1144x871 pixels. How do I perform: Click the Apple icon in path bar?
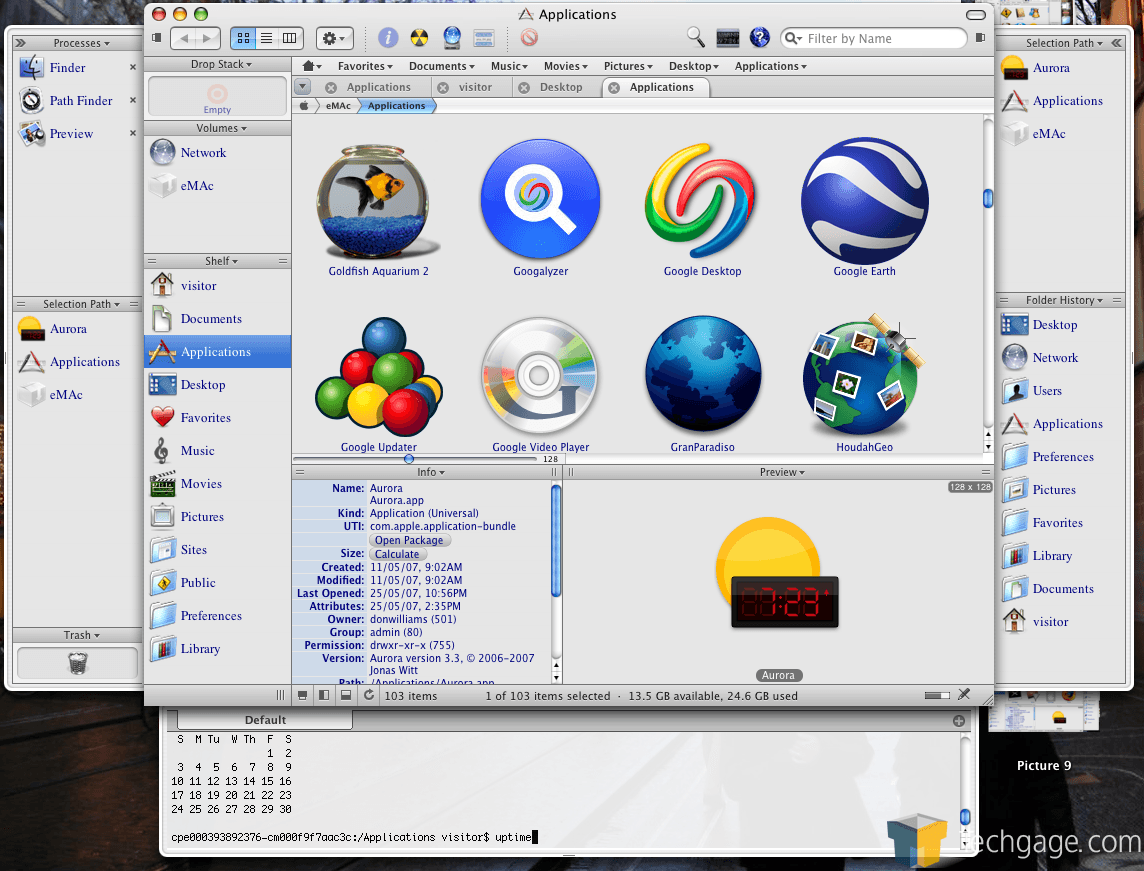304,106
